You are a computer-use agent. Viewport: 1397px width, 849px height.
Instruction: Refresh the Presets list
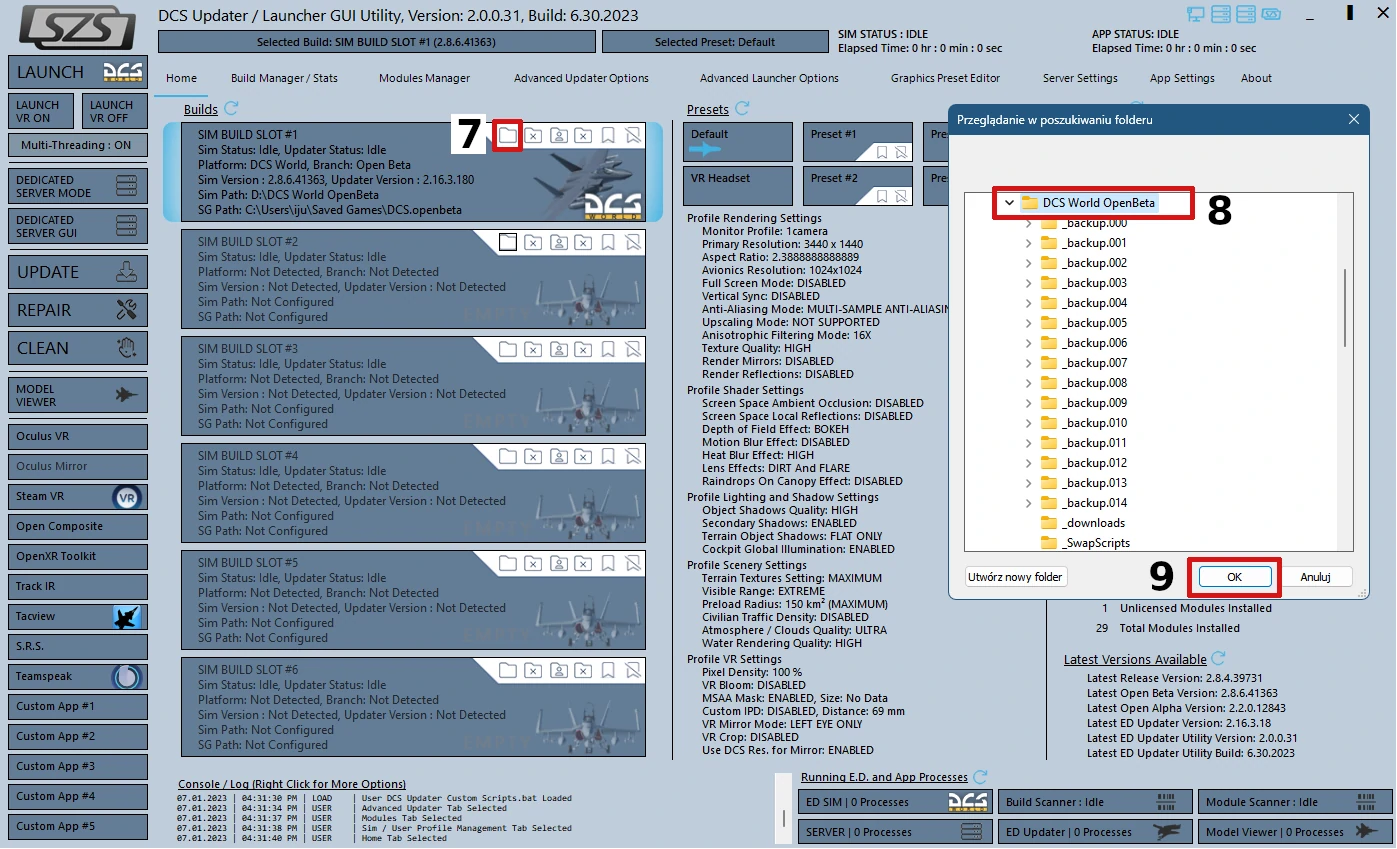click(742, 109)
